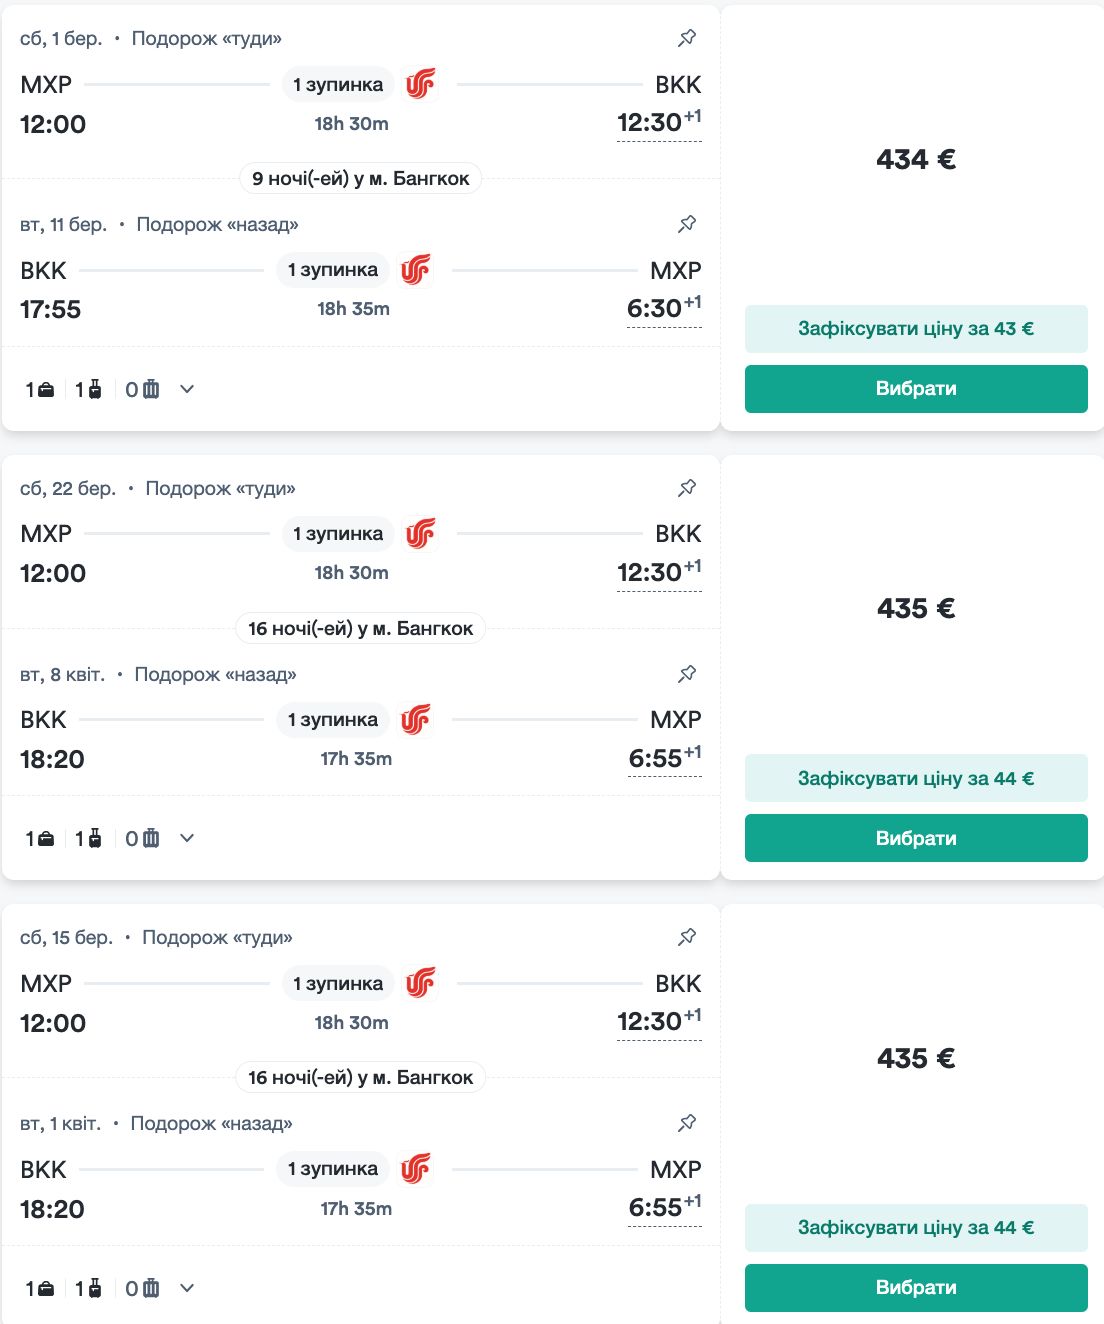Click the 12:30 +1 arrival on 1 бер.
This screenshot has width=1104, height=1324.
coord(658,123)
